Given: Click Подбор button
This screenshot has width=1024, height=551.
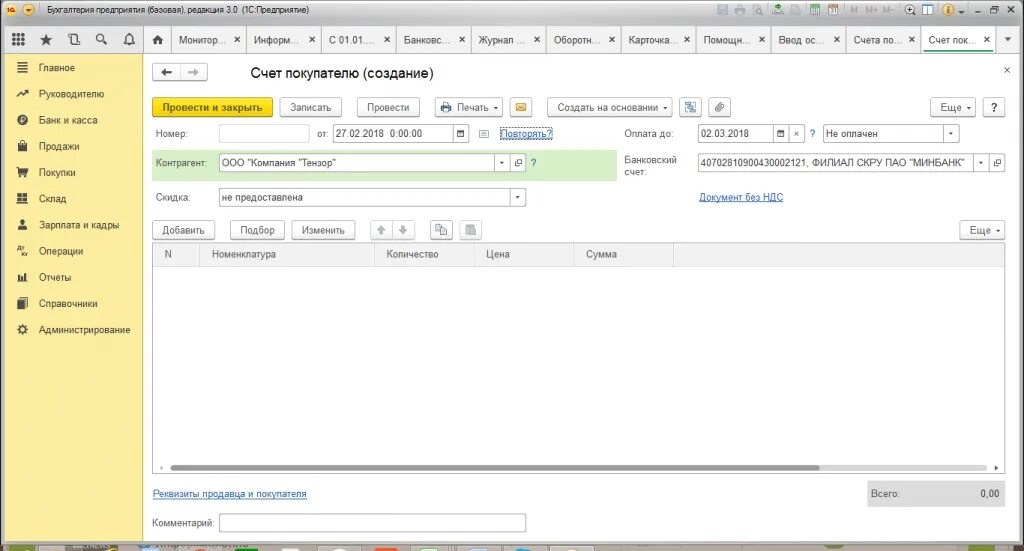Looking at the screenshot, I should point(257,230).
